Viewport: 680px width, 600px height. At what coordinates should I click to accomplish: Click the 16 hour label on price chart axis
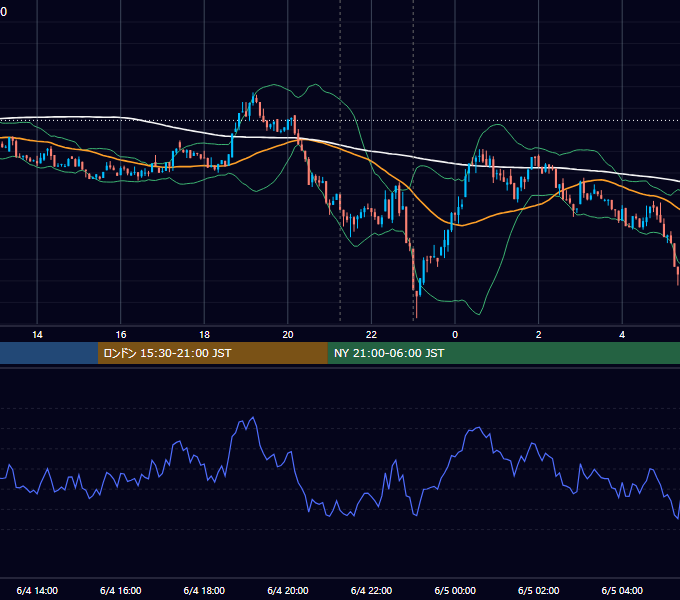click(x=121, y=335)
